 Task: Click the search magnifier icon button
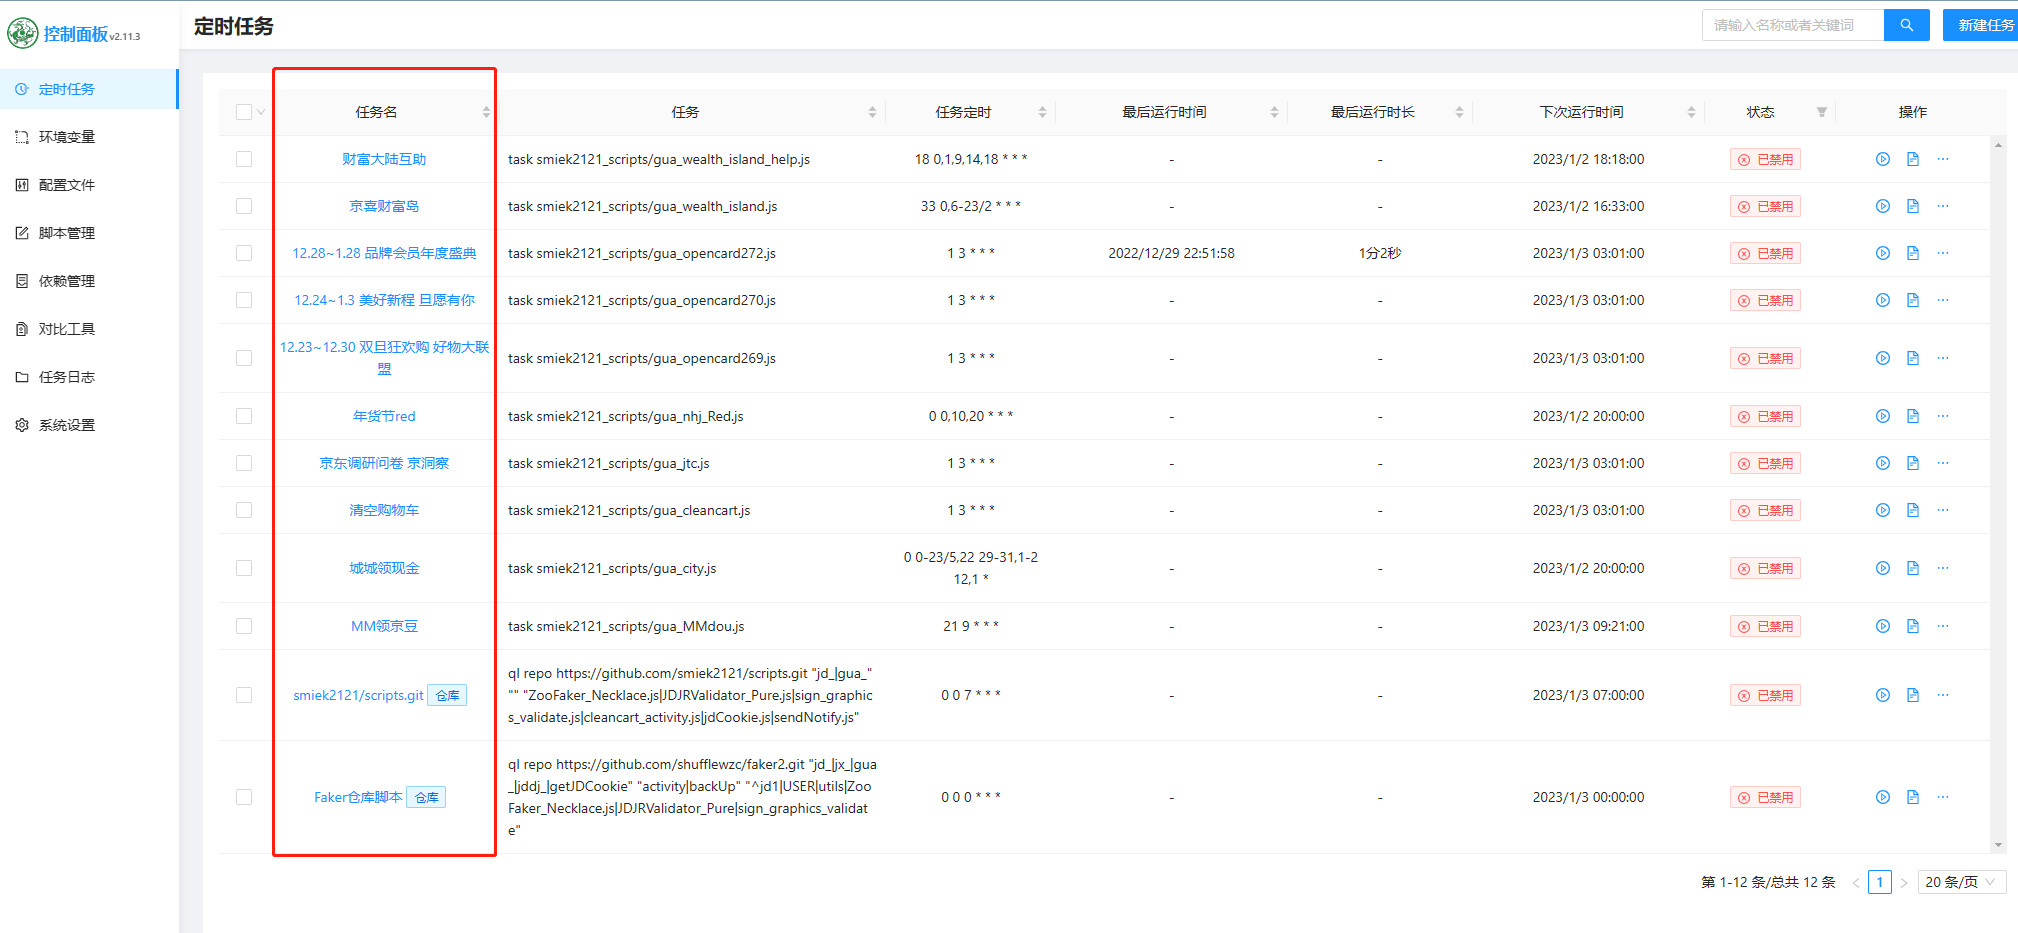pyautogui.click(x=1906, y=25)
